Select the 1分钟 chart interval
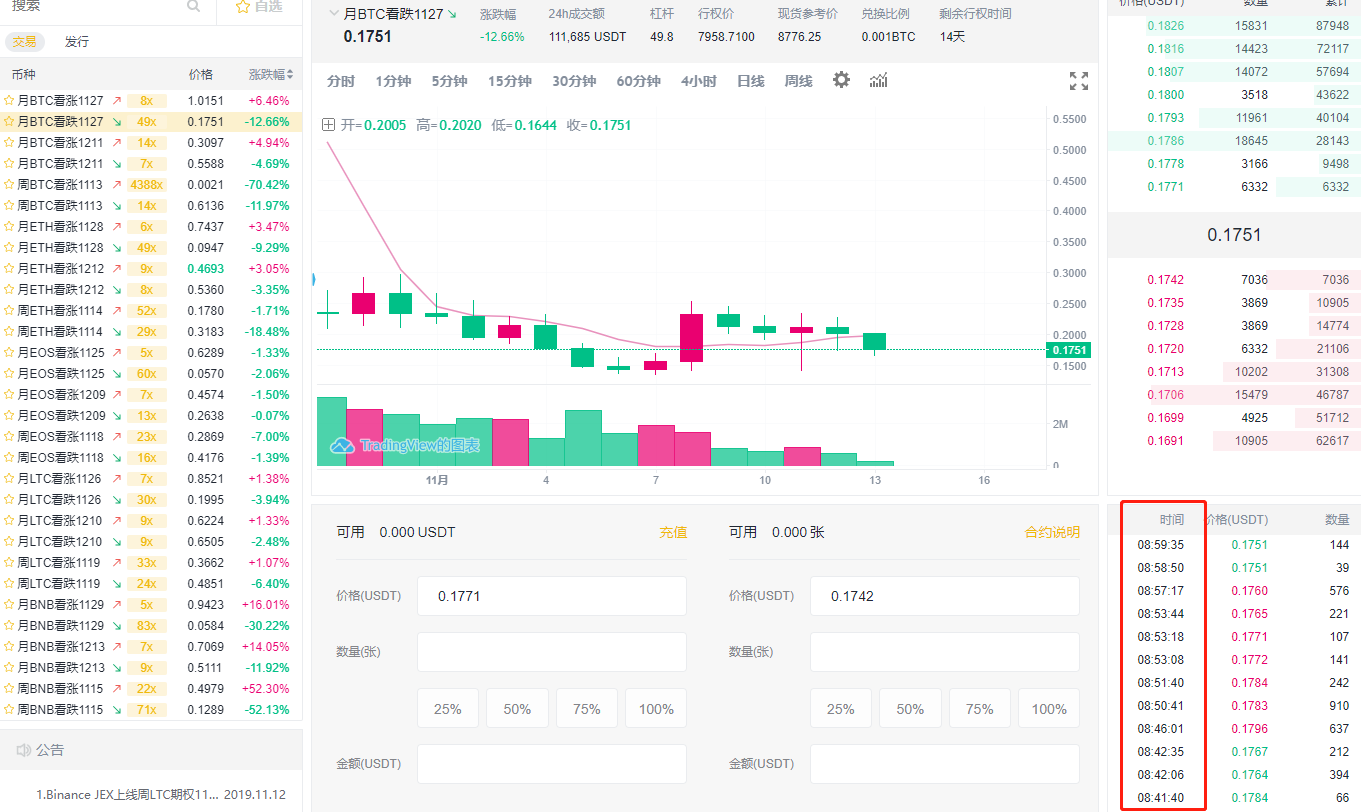The height and width of the screenshot is (812, 1361). [394, 81]
